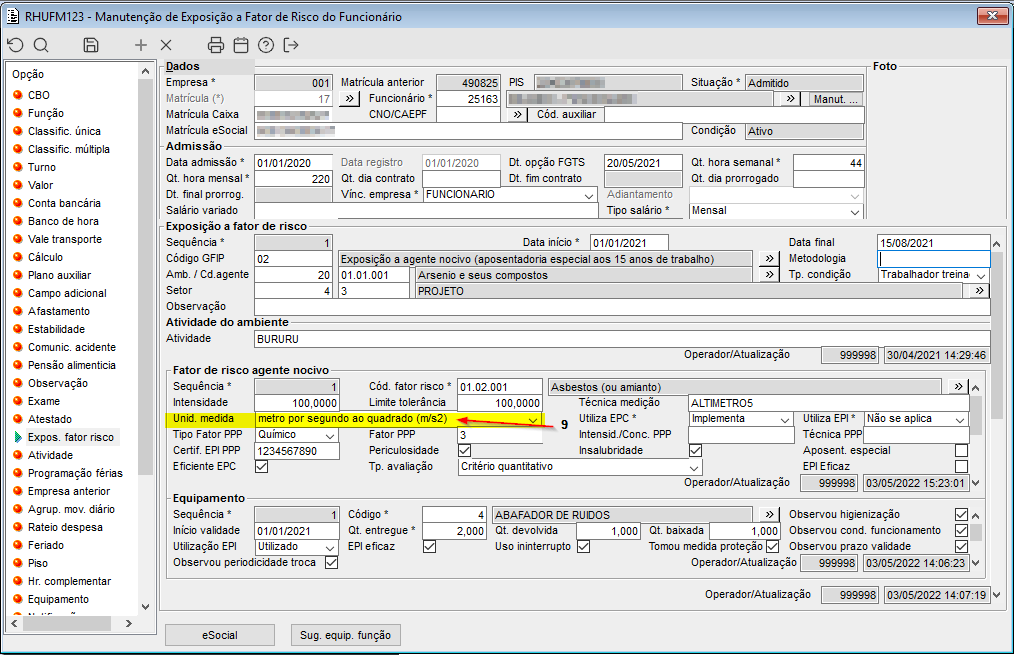Click the plus icon to add record
Viewport: 1014px width, 655px height.
click(141, 45)
